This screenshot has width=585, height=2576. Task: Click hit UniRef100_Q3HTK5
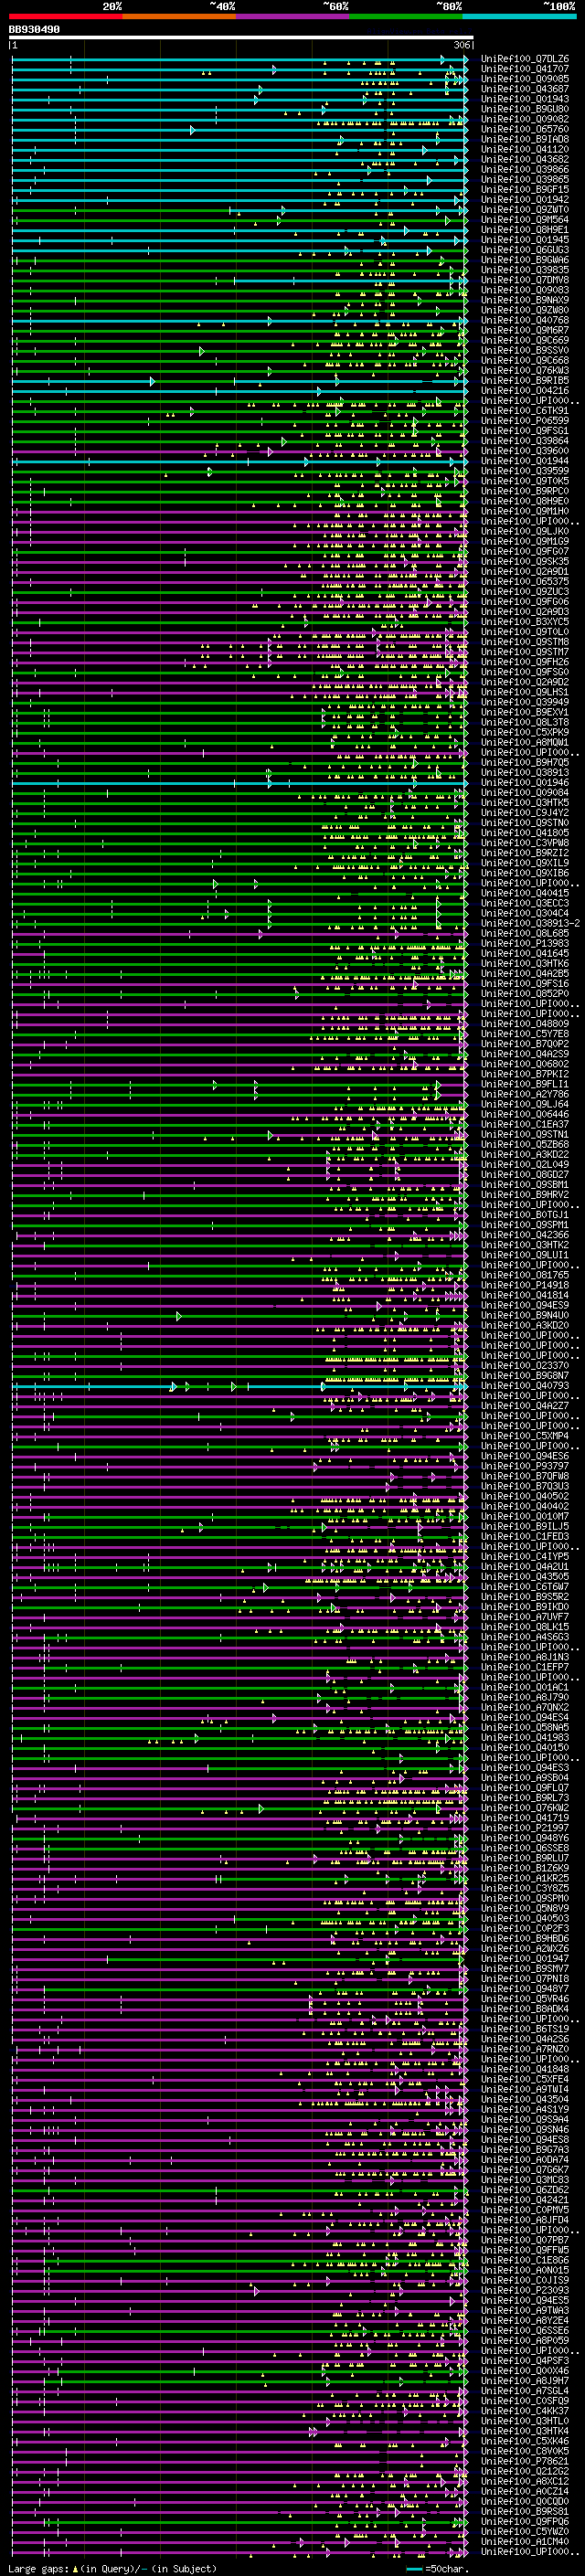525,802
